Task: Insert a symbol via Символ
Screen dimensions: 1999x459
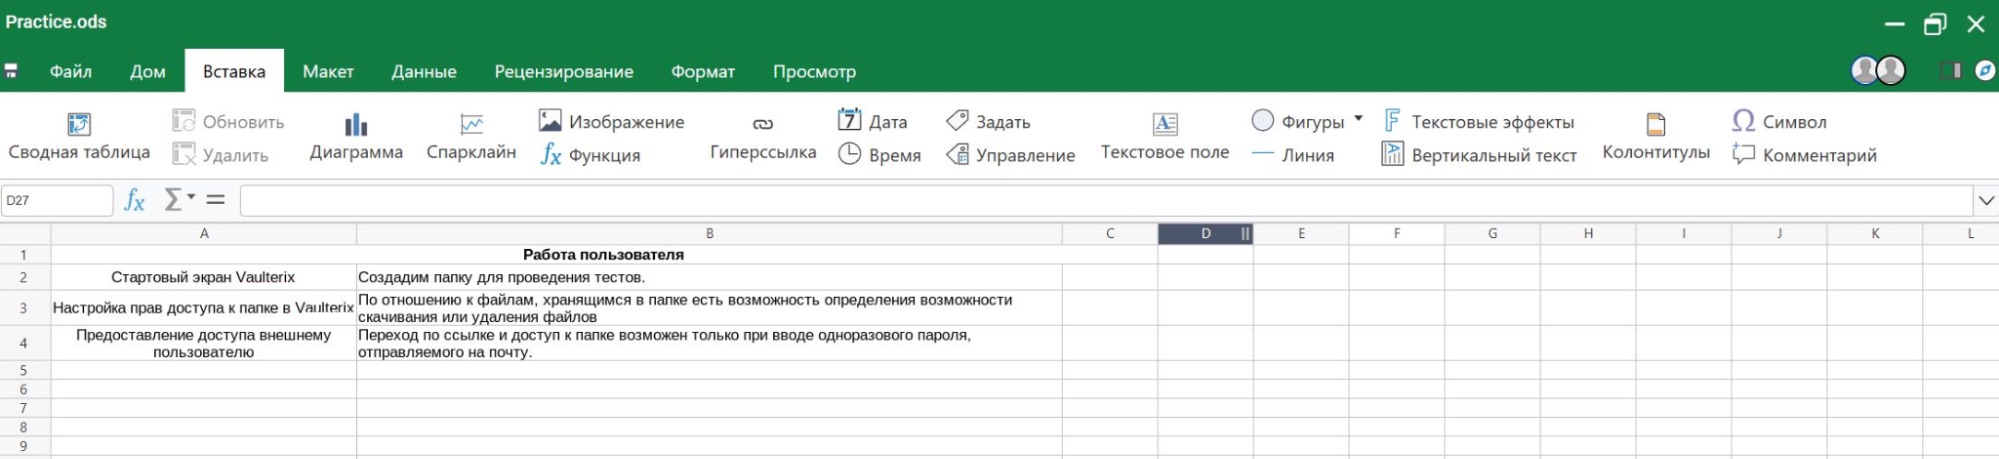Action: click(x=1779, y=122)
